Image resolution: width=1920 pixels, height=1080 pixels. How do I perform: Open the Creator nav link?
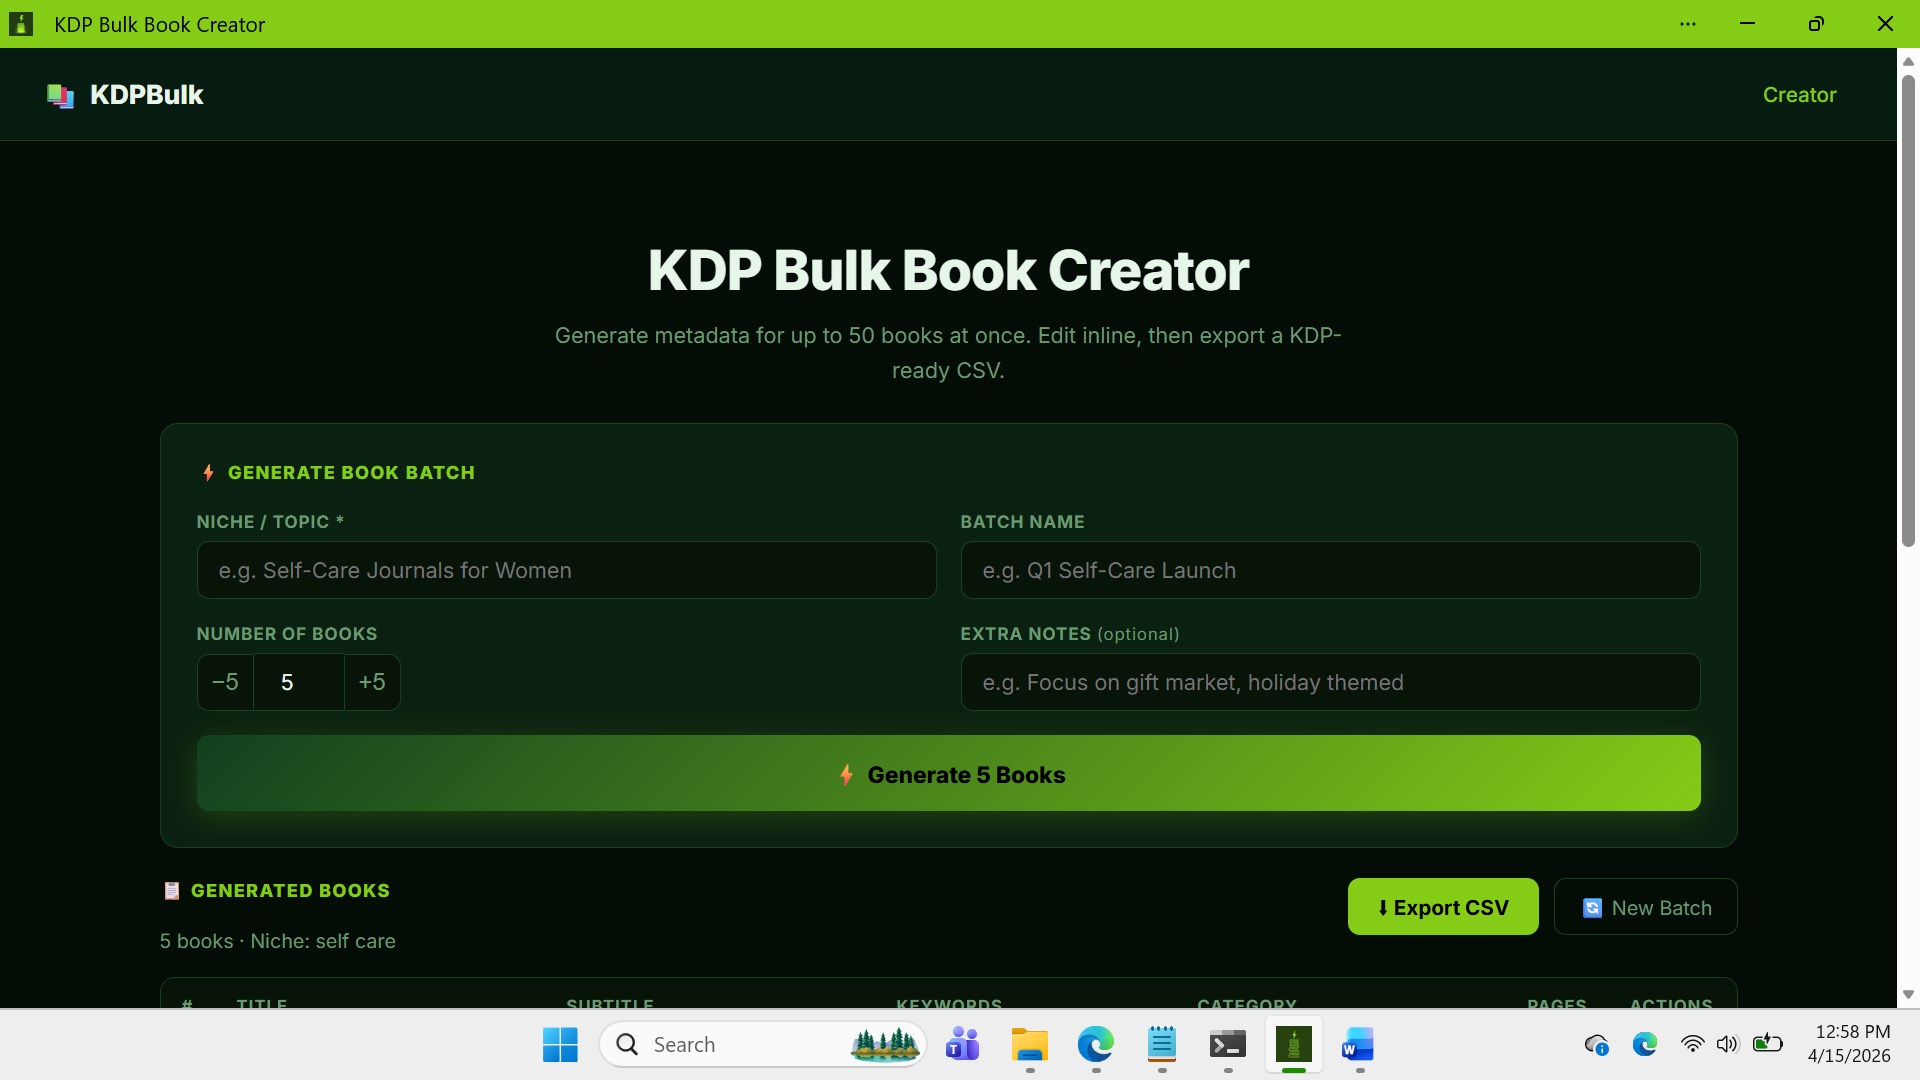(1799, 95)
